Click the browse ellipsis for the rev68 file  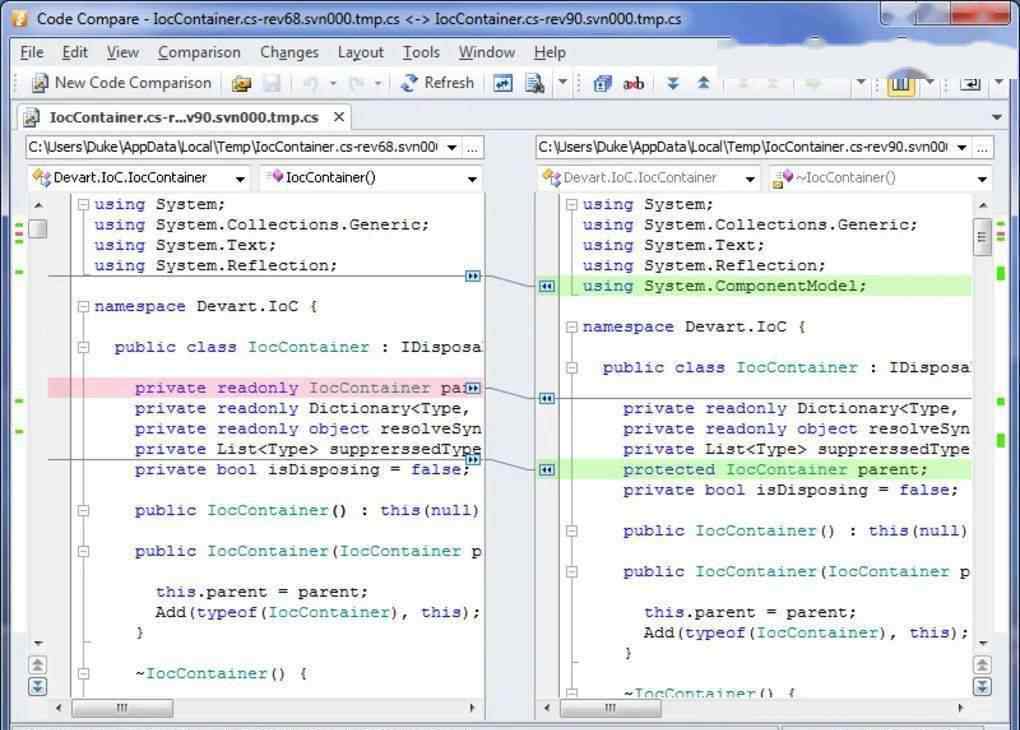pos(474,147)
